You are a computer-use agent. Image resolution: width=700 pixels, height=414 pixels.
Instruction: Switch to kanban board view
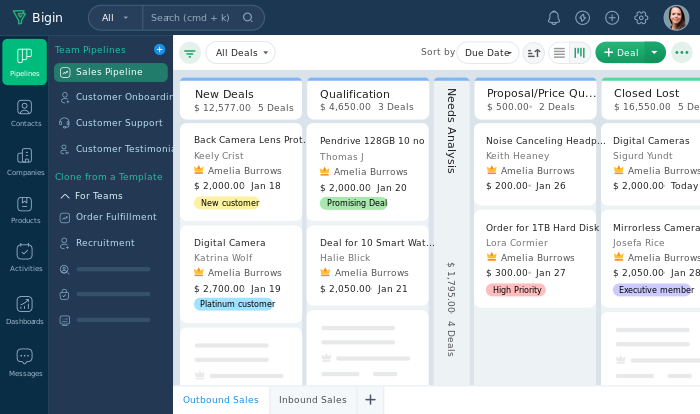[579, 53]
